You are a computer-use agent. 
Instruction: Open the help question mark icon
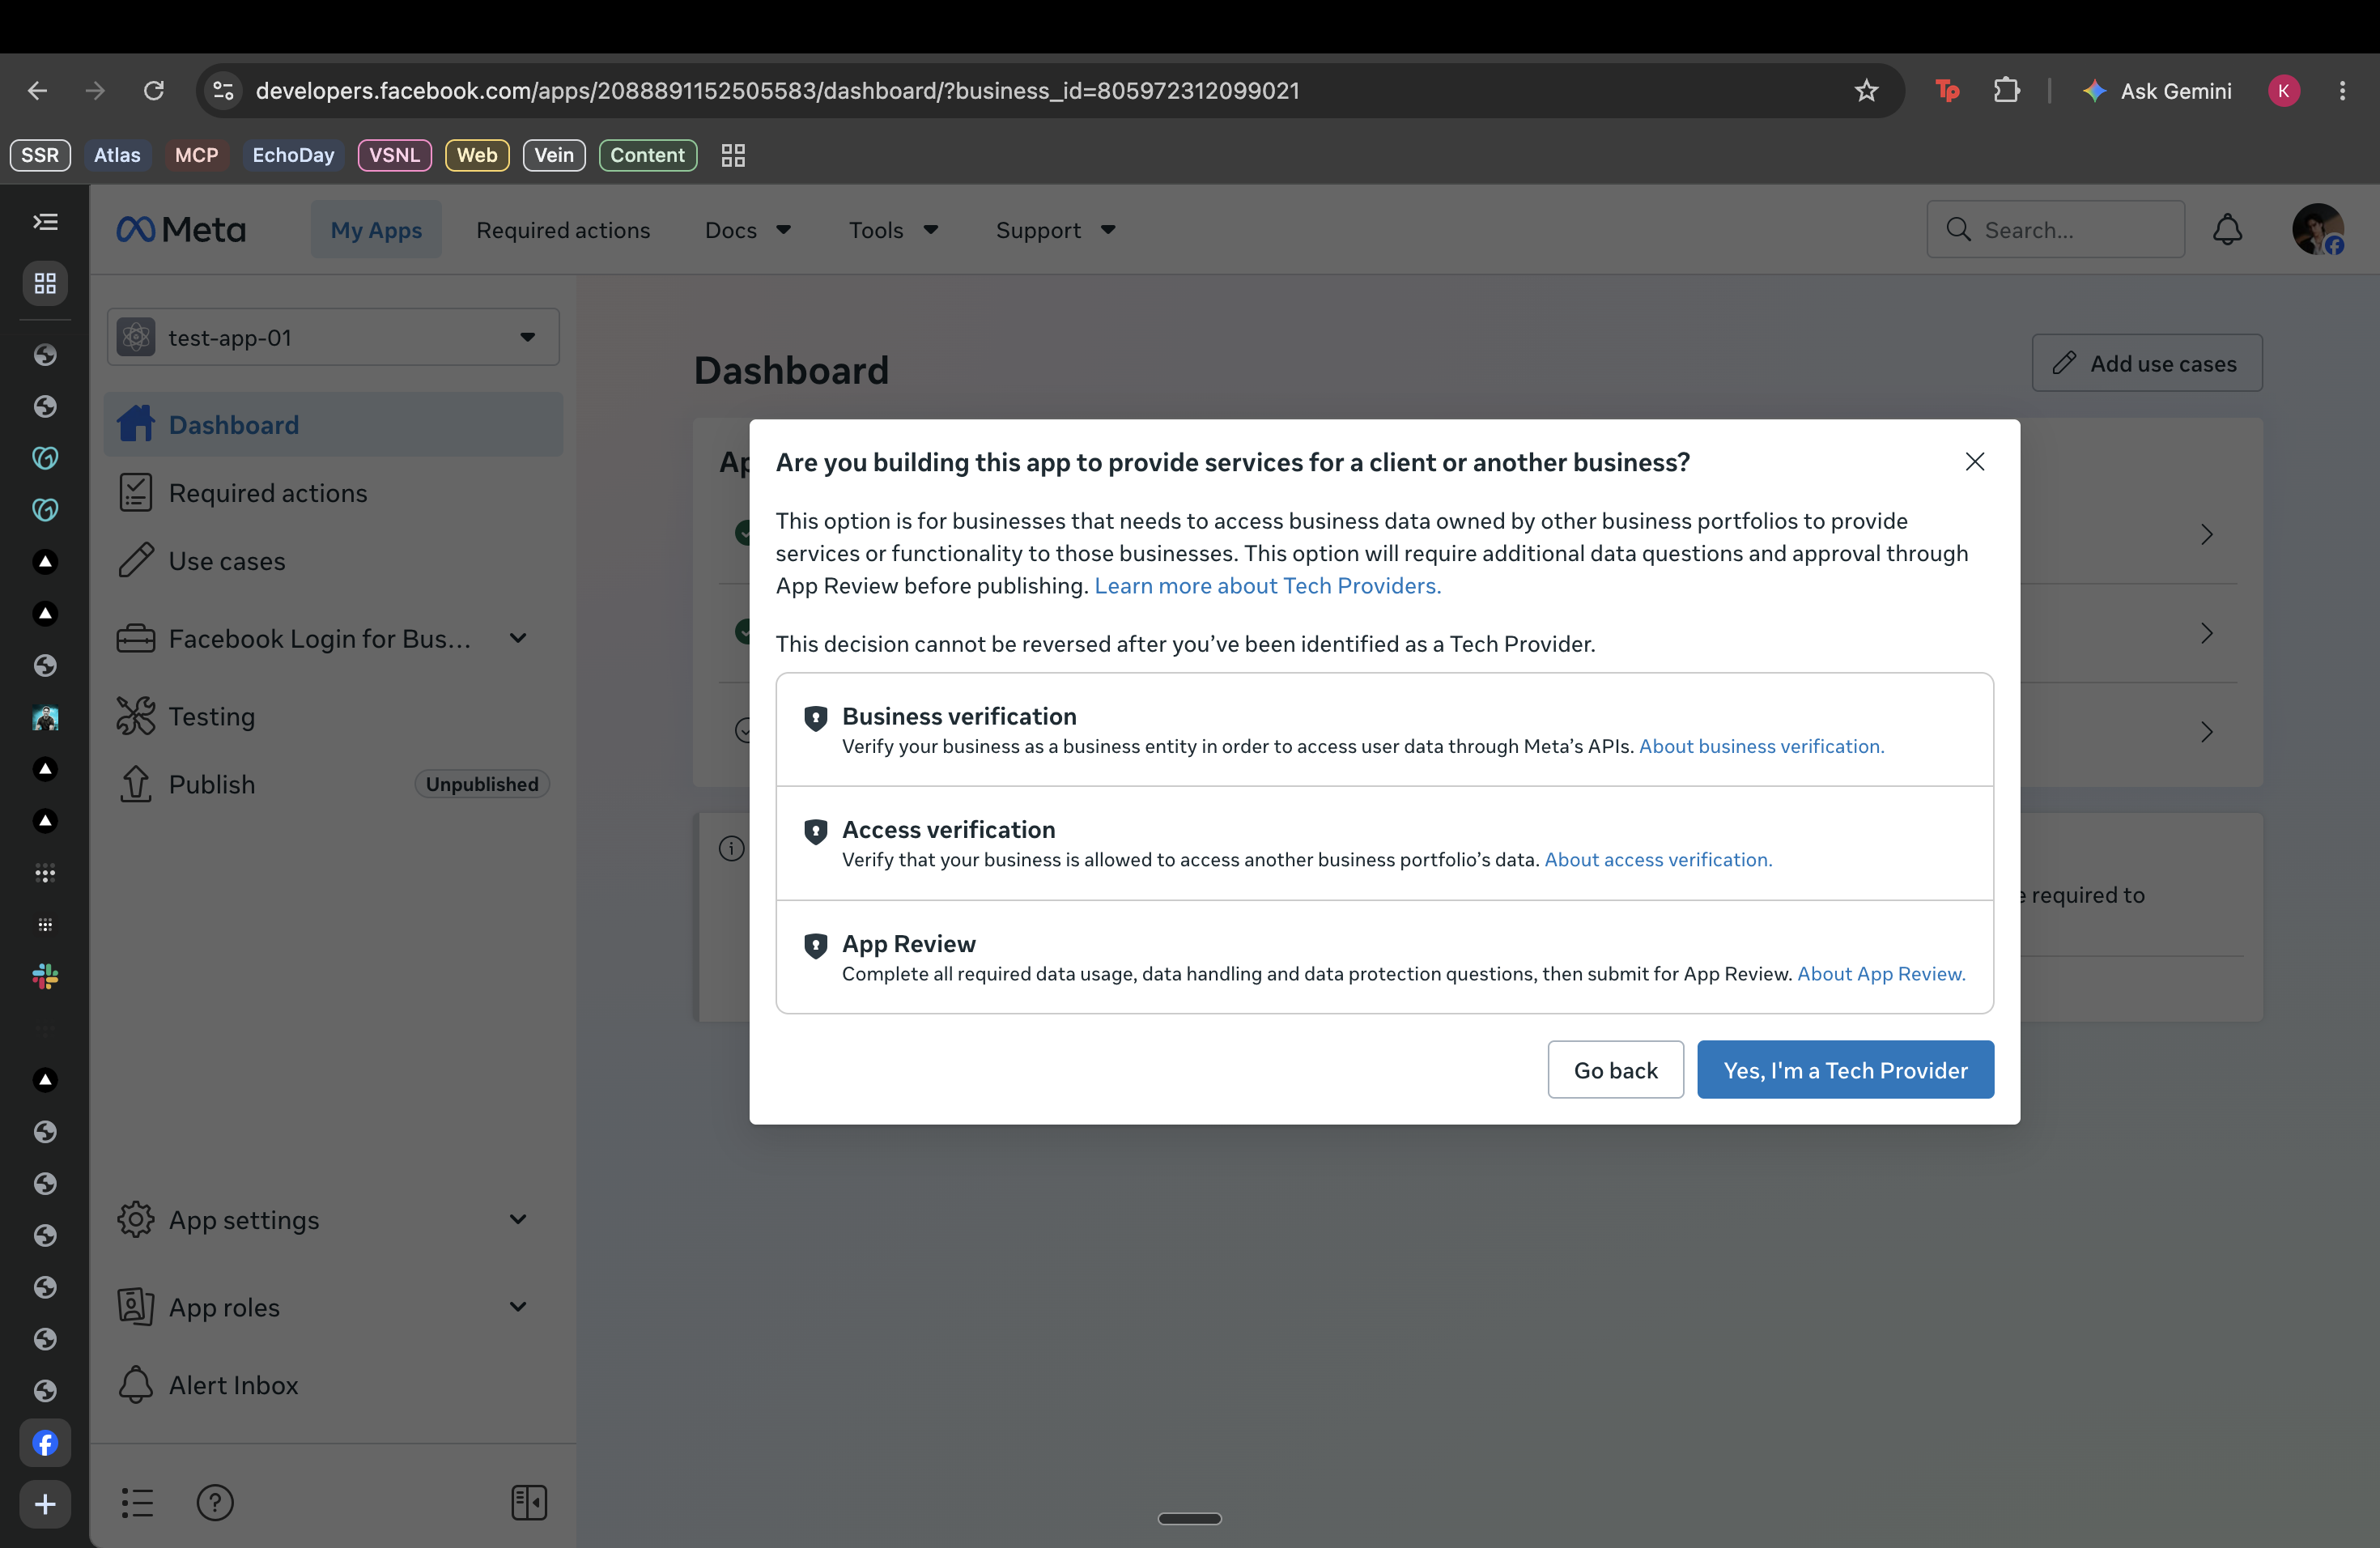215,1502
